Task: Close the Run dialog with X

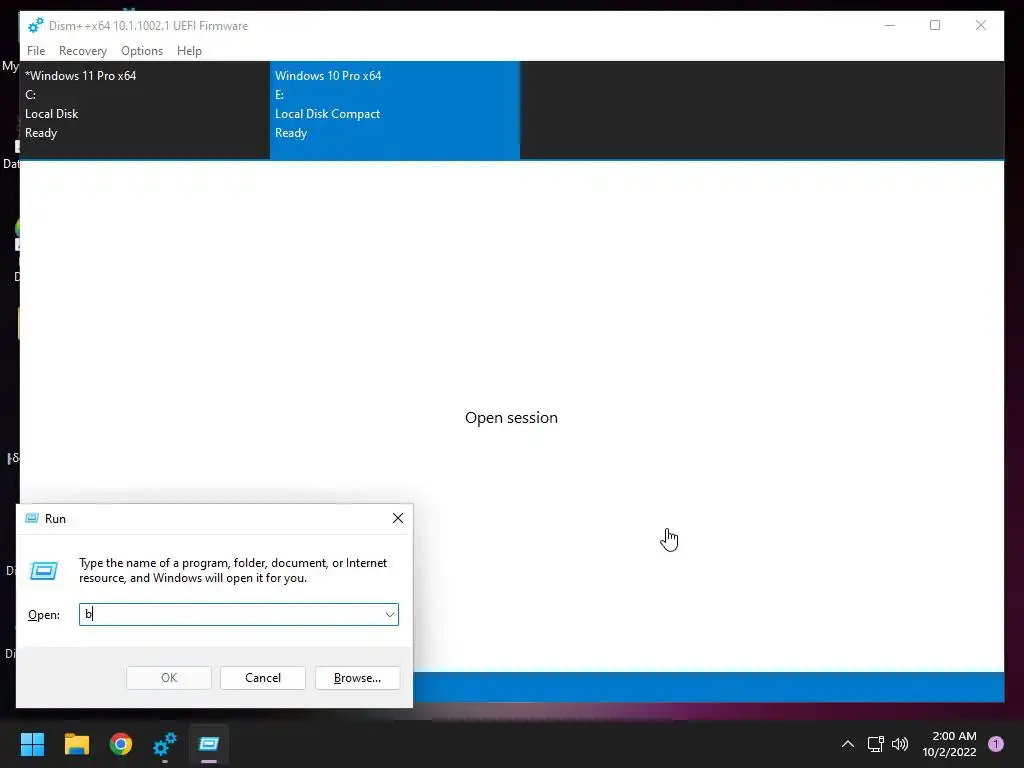Action: (x=398, y=519)
